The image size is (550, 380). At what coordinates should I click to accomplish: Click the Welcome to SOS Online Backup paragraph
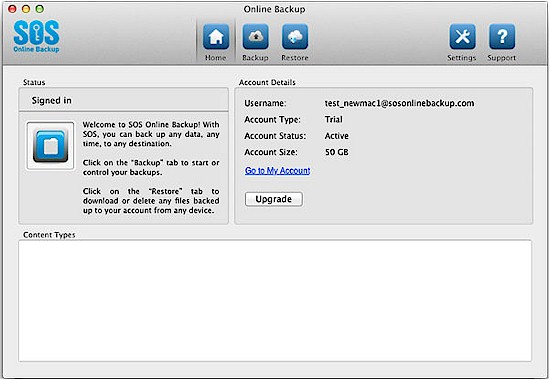point(151,134)
